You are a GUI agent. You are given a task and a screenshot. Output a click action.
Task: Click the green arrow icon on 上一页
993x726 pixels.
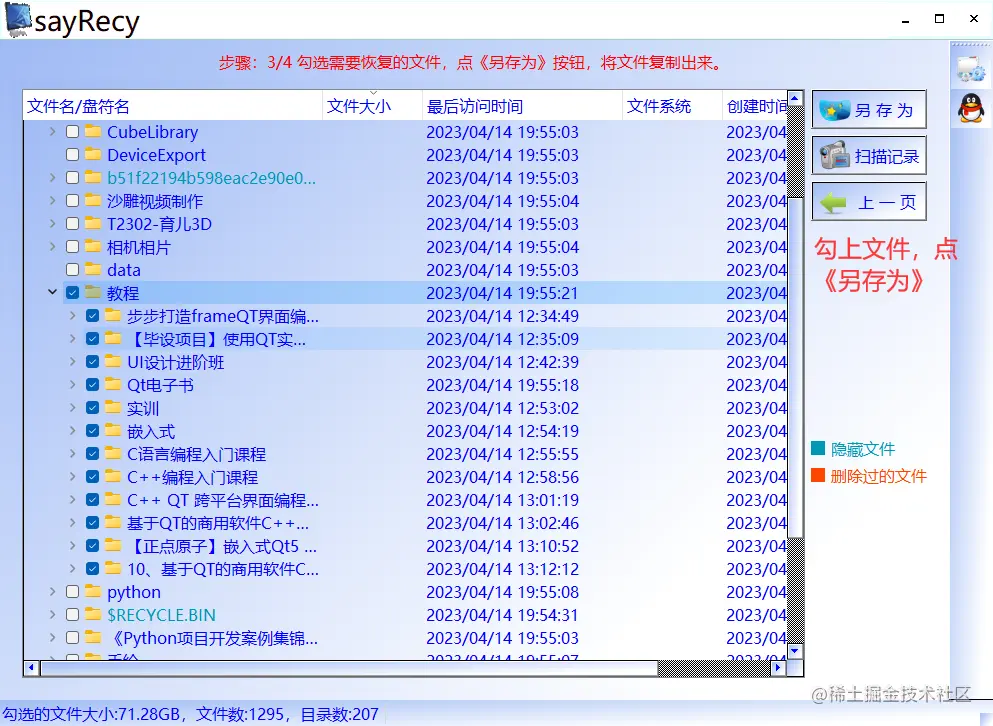click(834, 201)
